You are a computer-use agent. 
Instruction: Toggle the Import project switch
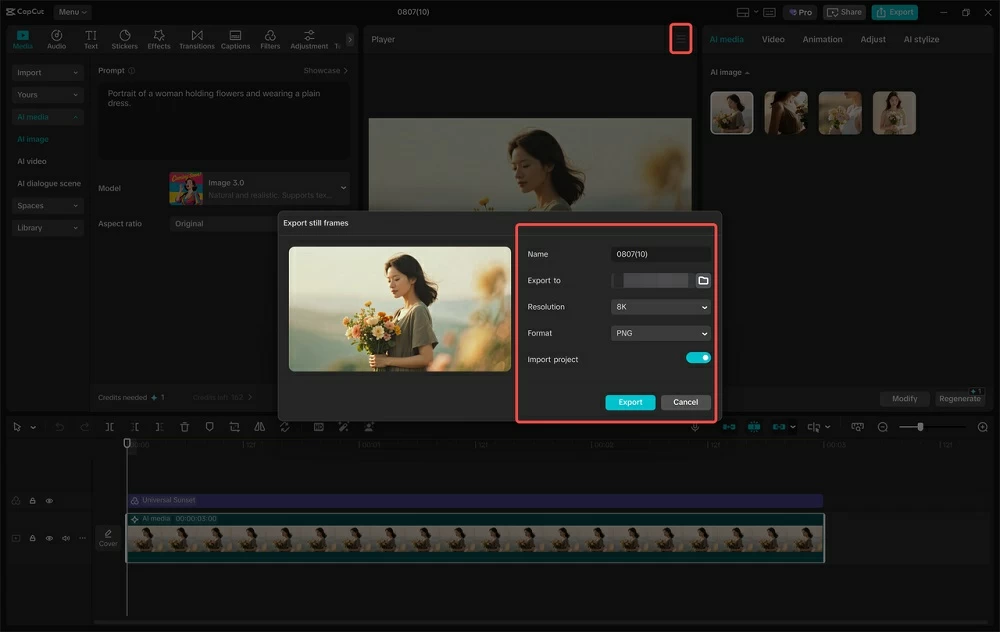click(698, 358)
